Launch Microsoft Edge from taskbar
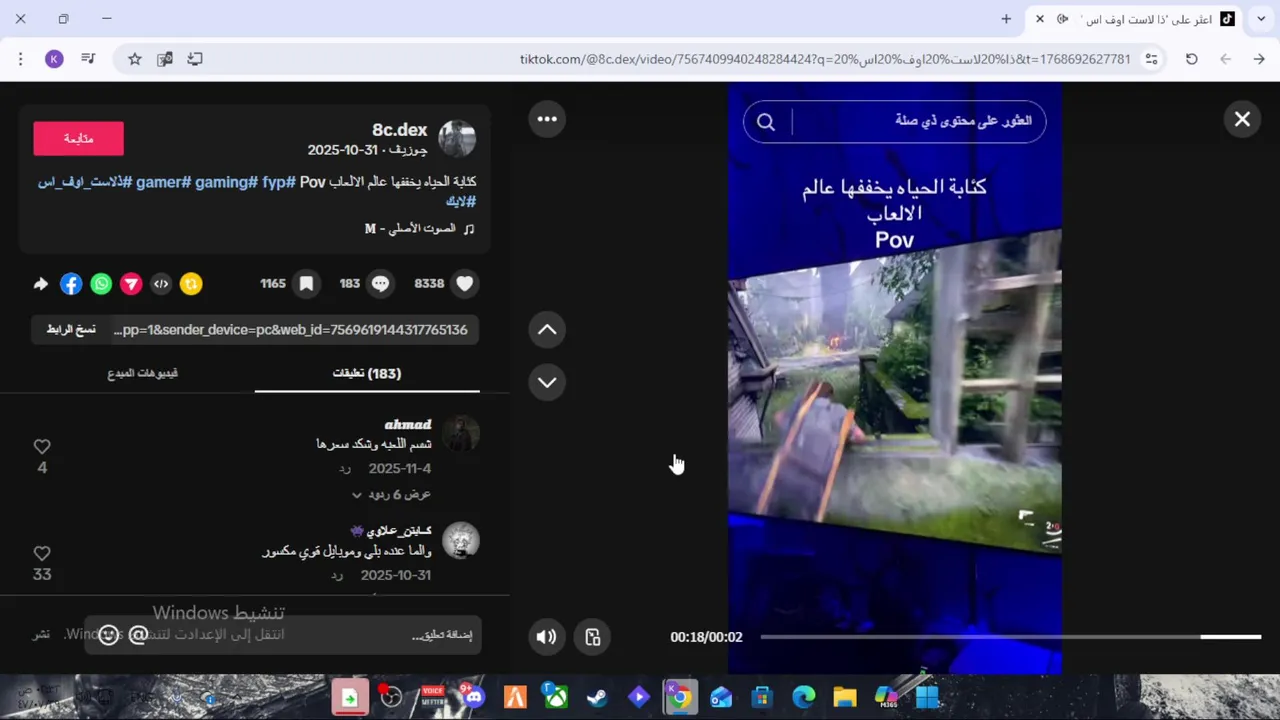Screen dimensions: 1280x720 click(x=804, y=697)
